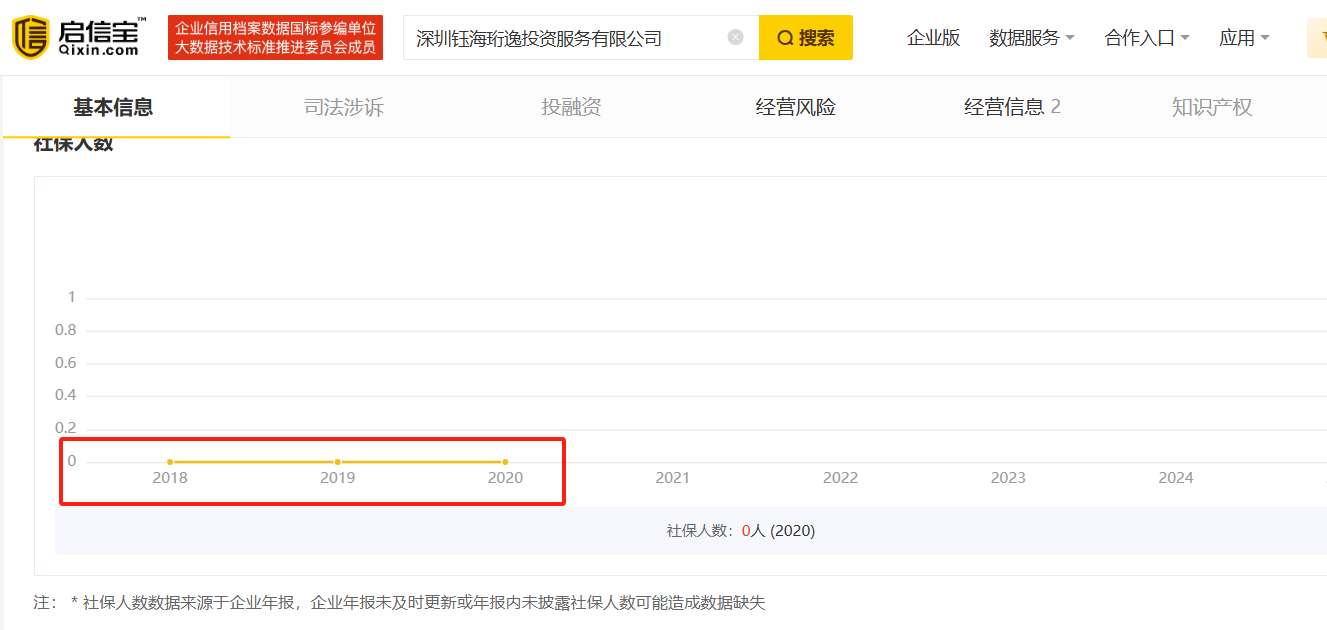Expand the 合作入口 dropdown menu
Image resolution: width=1327 pixels, height=630 pixels.
[x=1147, y=38]
